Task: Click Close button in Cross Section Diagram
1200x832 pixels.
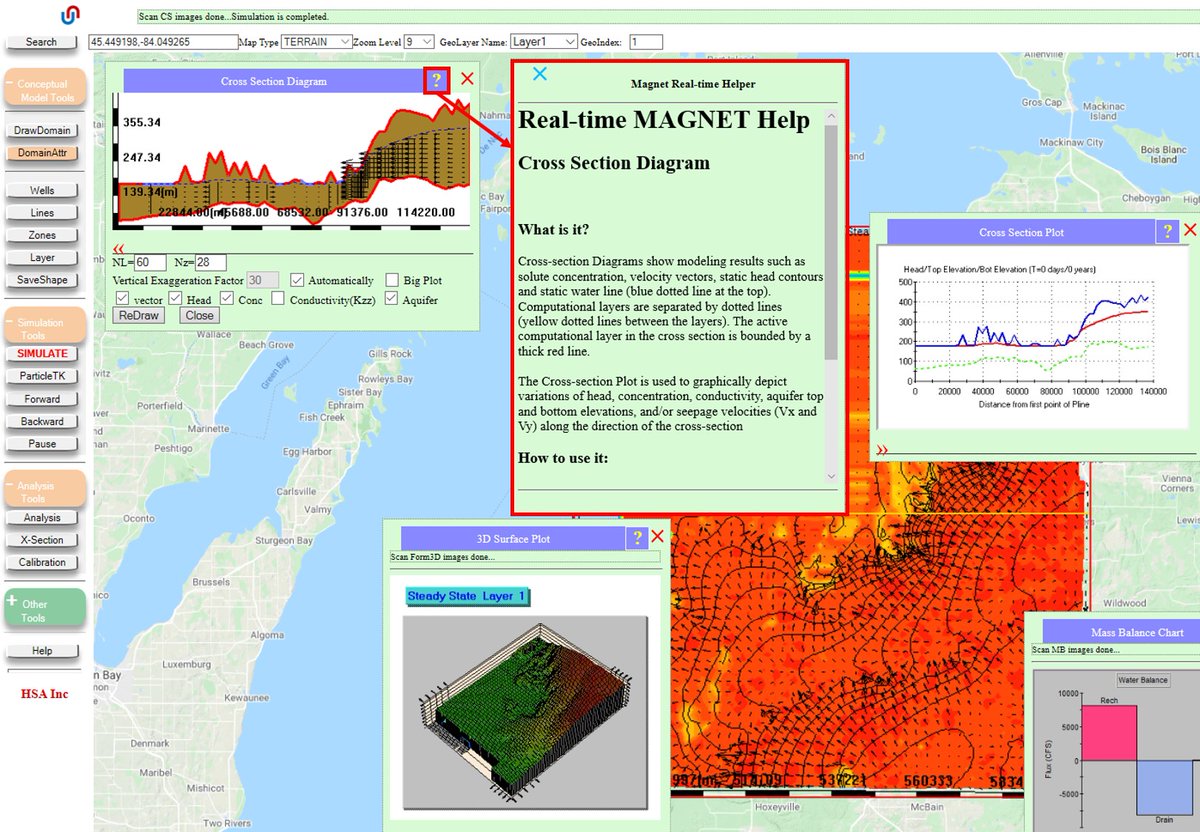Action: 199,315
